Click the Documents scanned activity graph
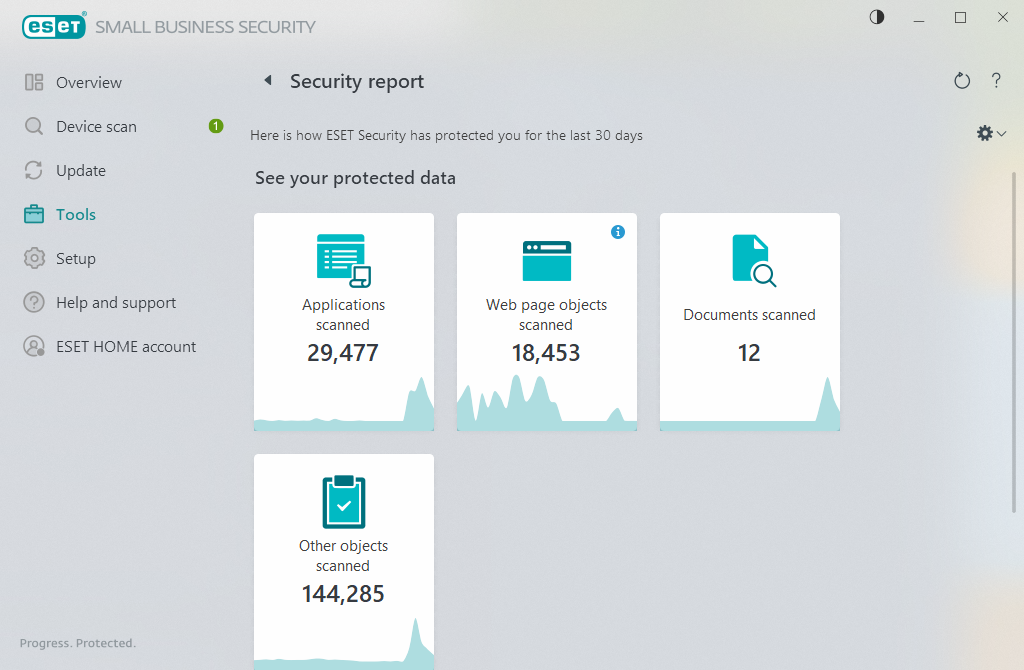The width and height of the screenshot is (1024, 670). pyautogui.click(x=750, y=404)
